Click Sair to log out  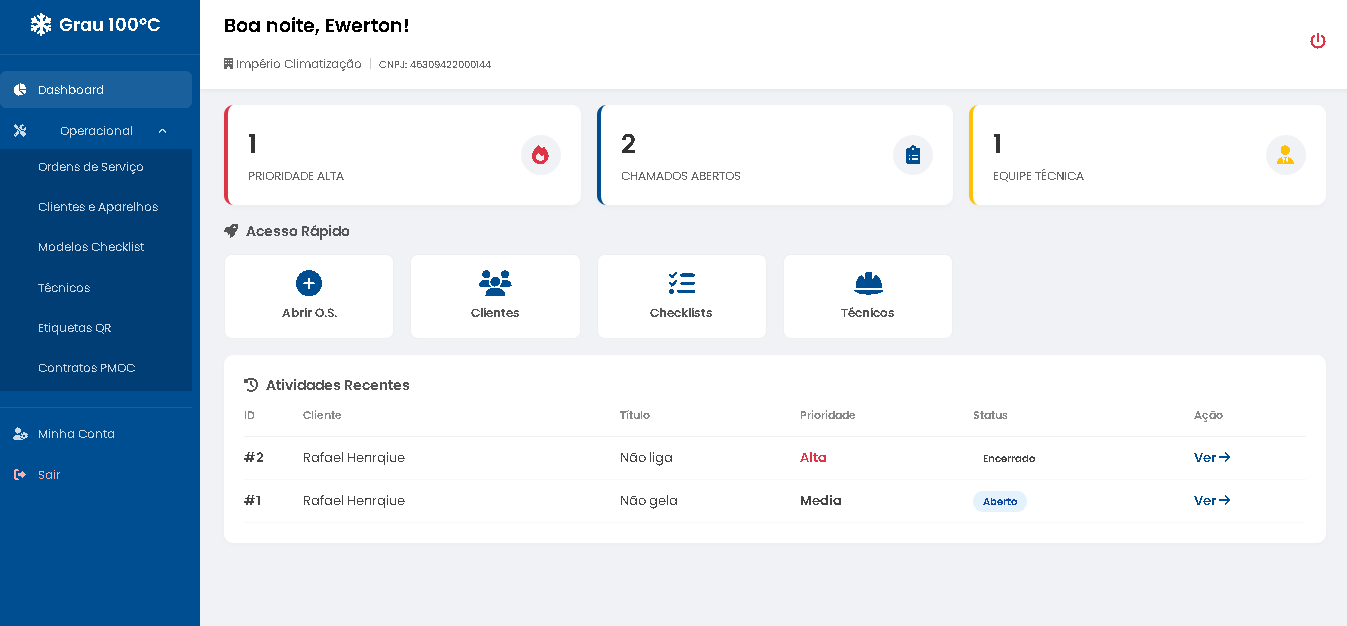click(x=48, y=475)
